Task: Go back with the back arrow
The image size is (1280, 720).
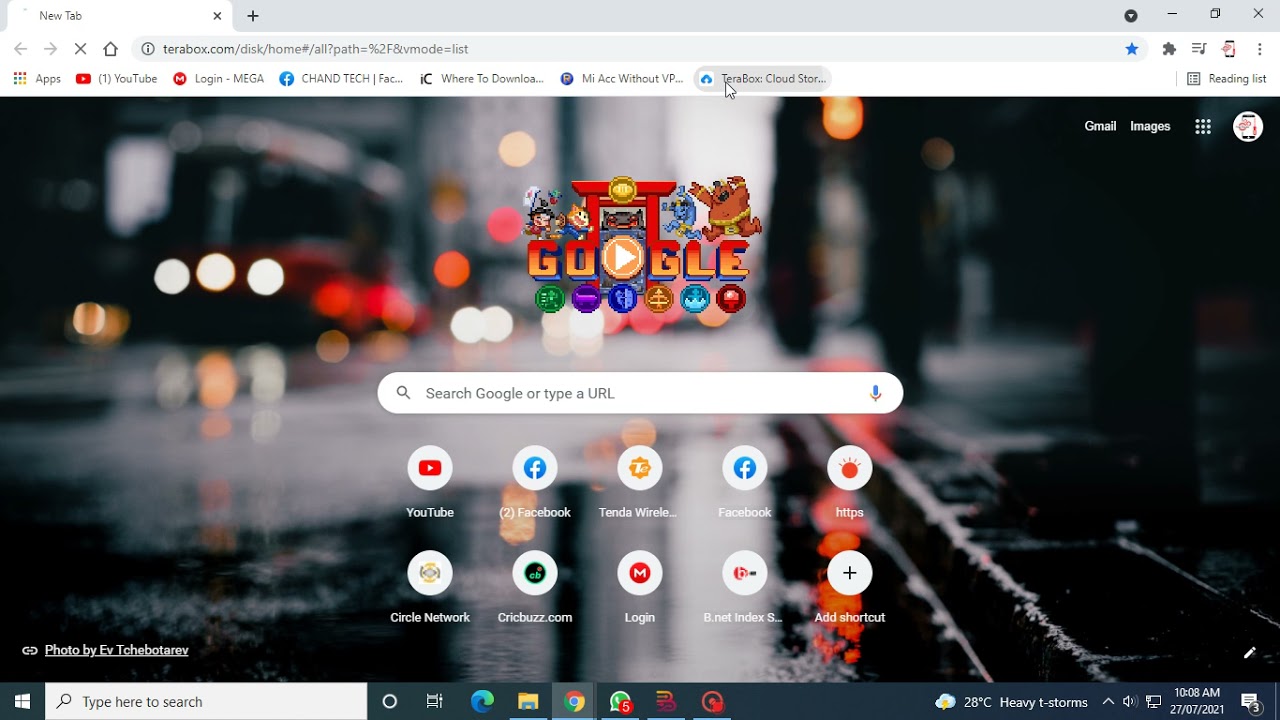Action: [20, 49]
